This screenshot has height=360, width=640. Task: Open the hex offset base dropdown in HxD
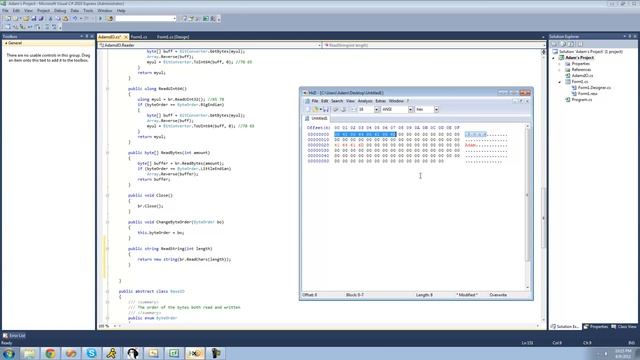(436, 109)
